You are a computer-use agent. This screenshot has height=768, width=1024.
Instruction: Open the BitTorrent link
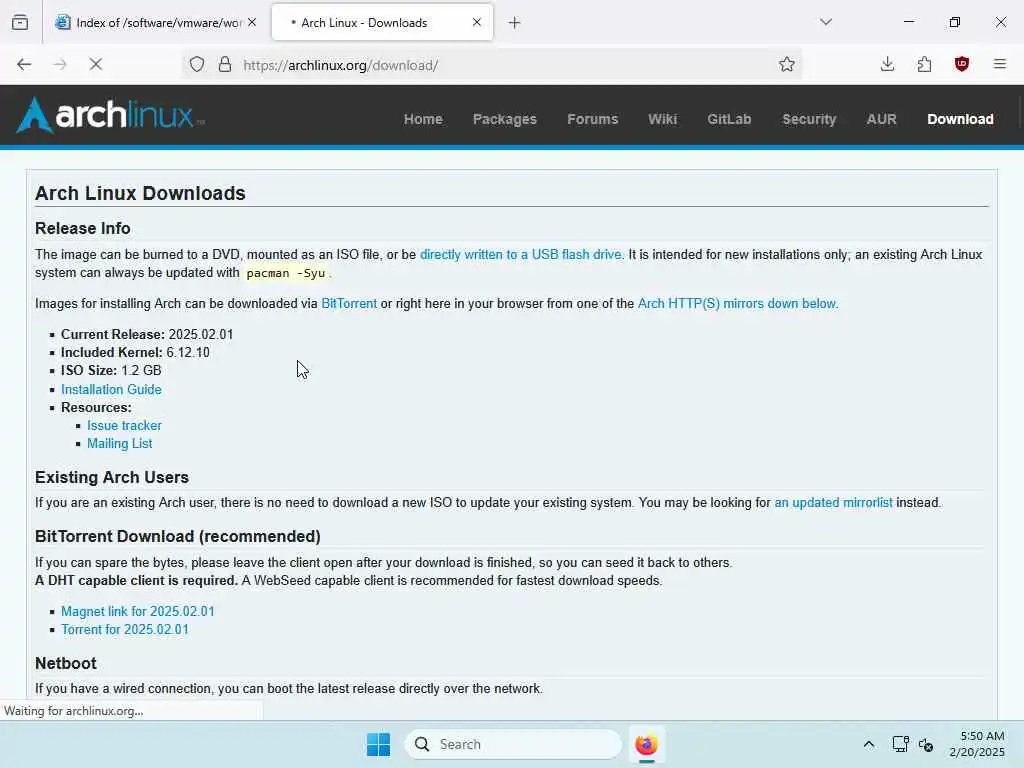pyautogui.click(x=349, y=304)
